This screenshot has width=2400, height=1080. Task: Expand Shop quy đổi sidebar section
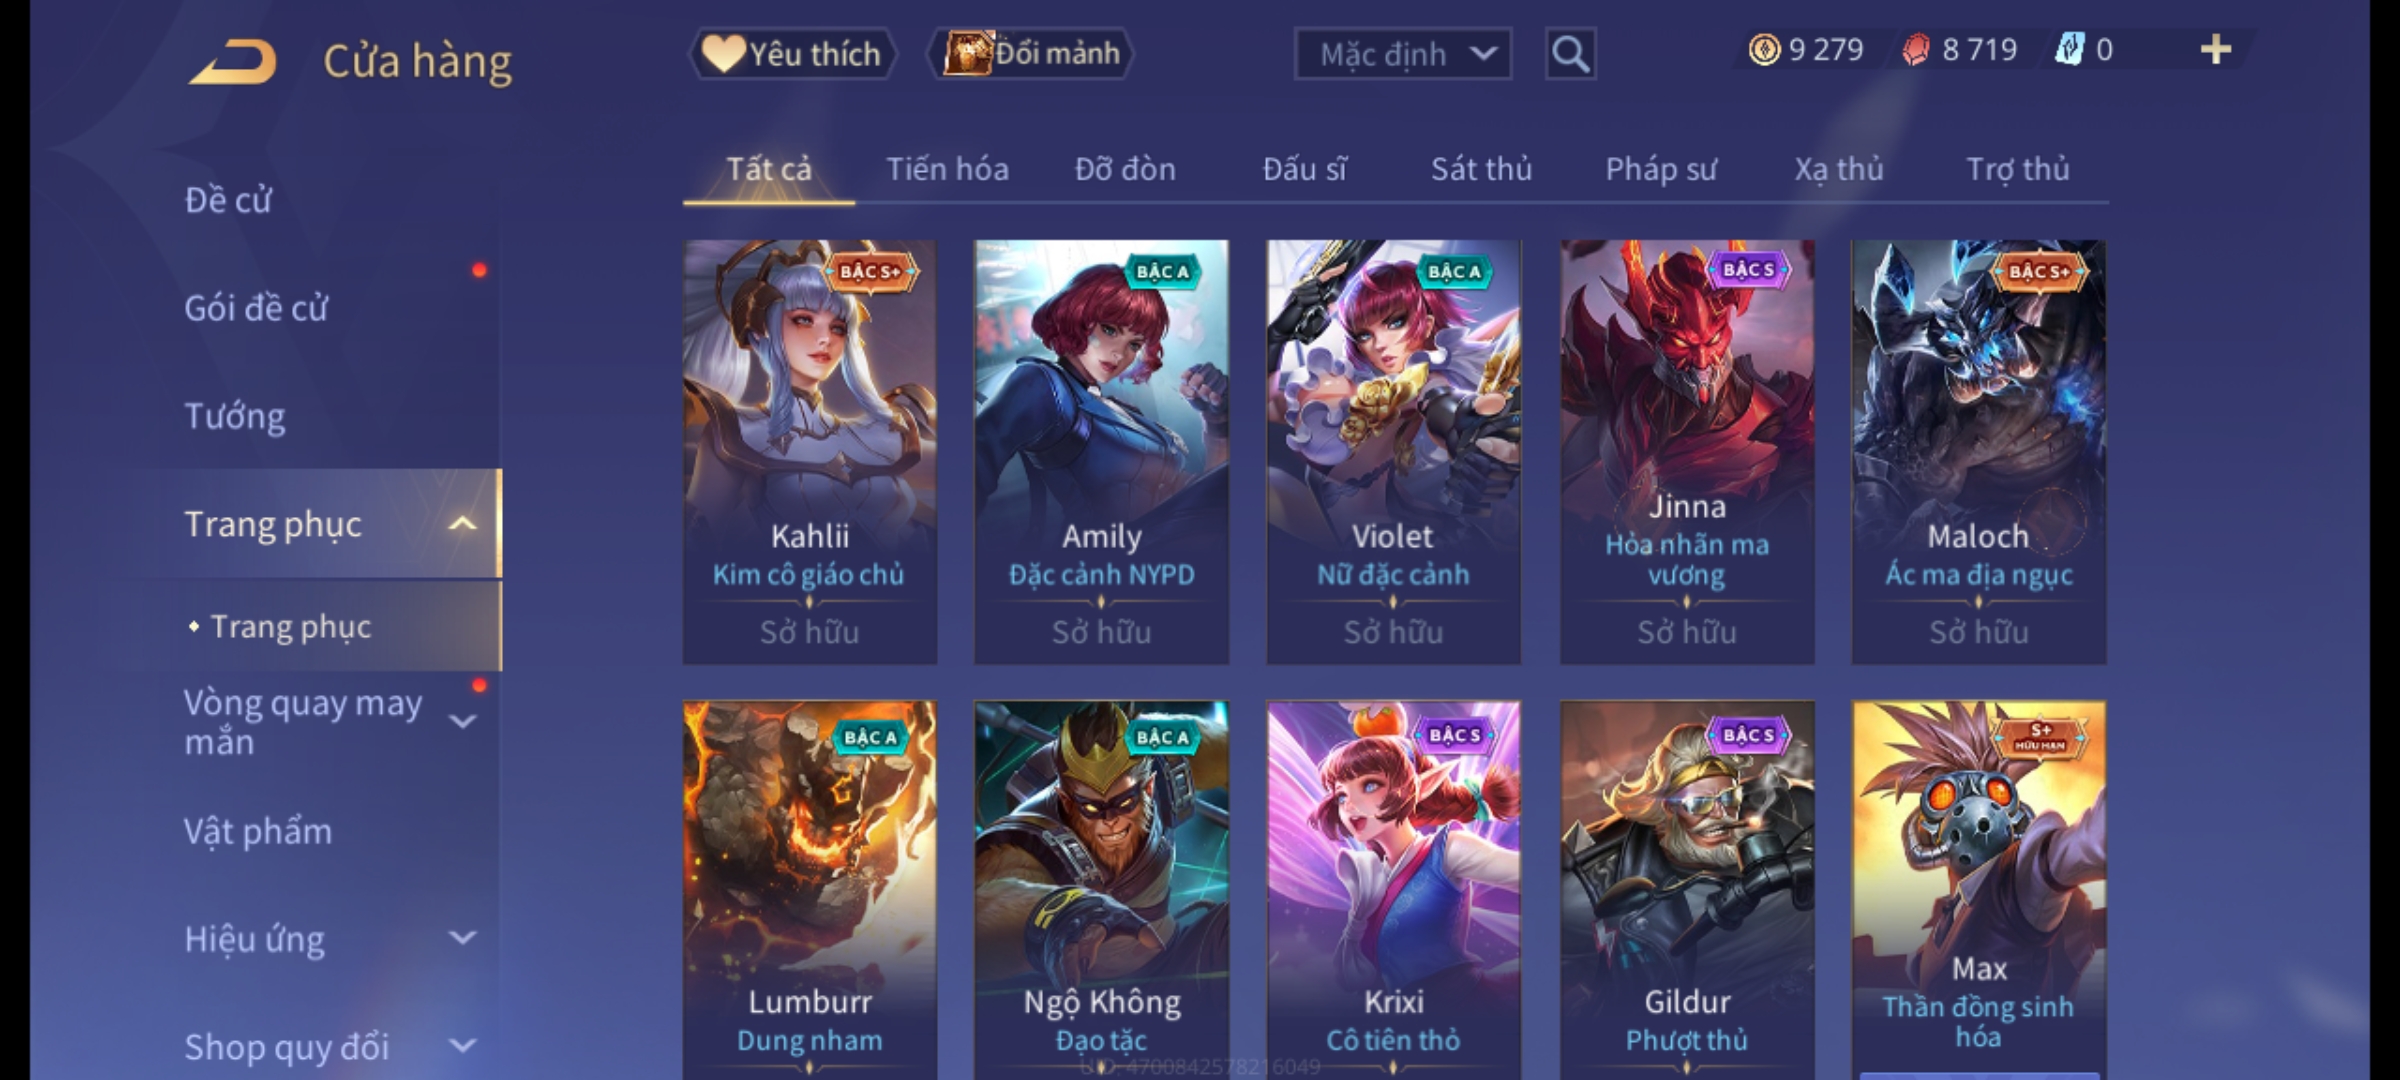462,1046
